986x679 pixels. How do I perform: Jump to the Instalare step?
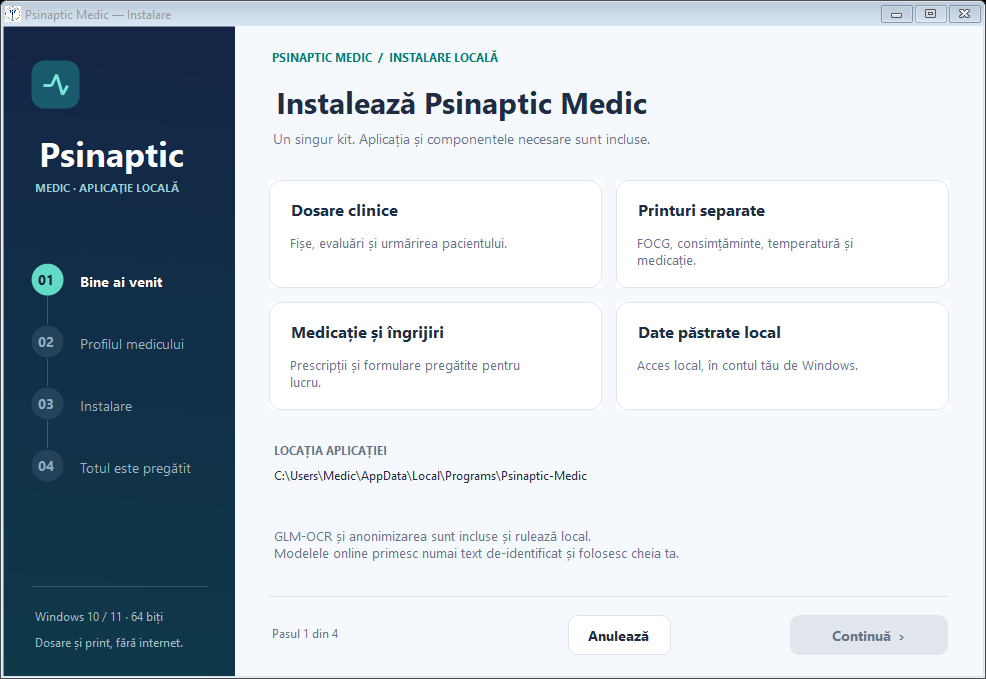[x=106, y=406]
